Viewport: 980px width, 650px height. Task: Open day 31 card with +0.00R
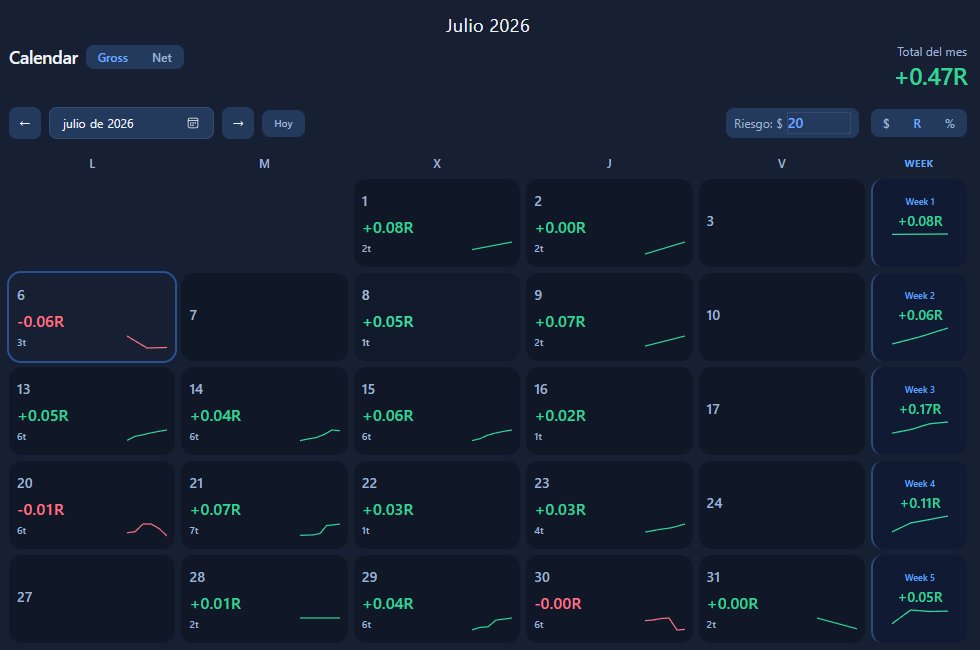pyautogui.click(x=782, y=599)
